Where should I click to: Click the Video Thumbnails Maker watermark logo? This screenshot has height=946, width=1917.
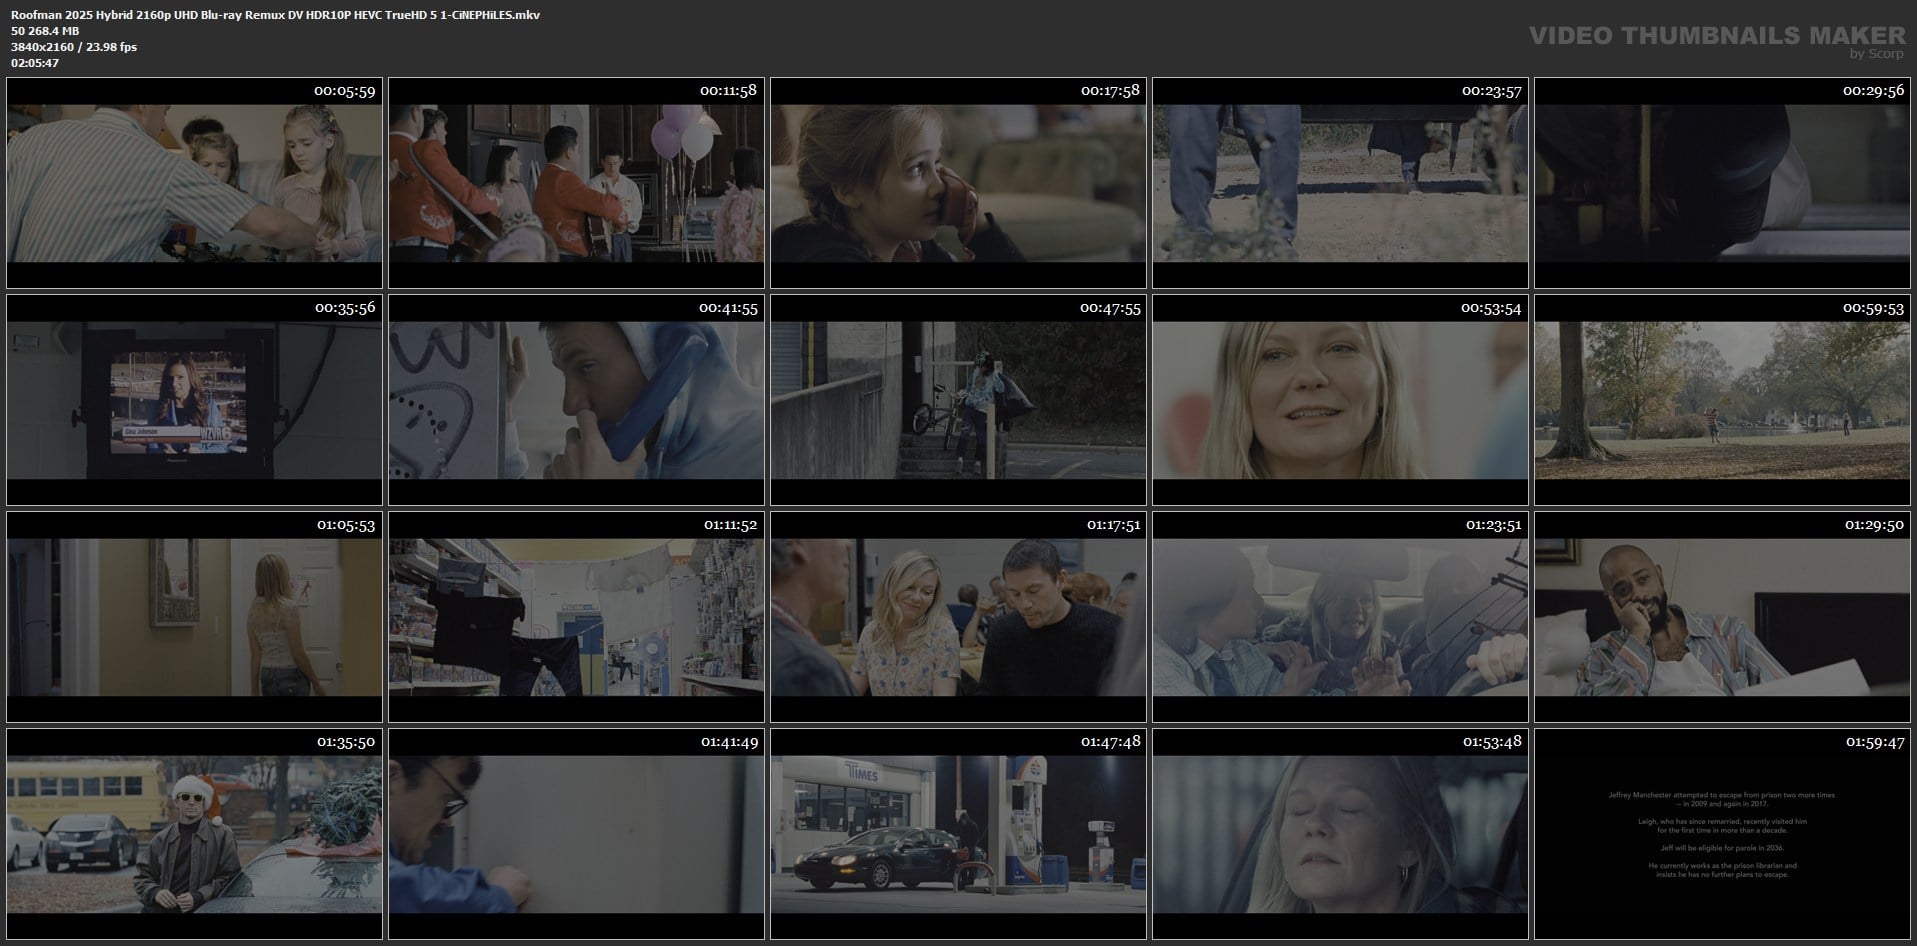[x=1717, y=40]
